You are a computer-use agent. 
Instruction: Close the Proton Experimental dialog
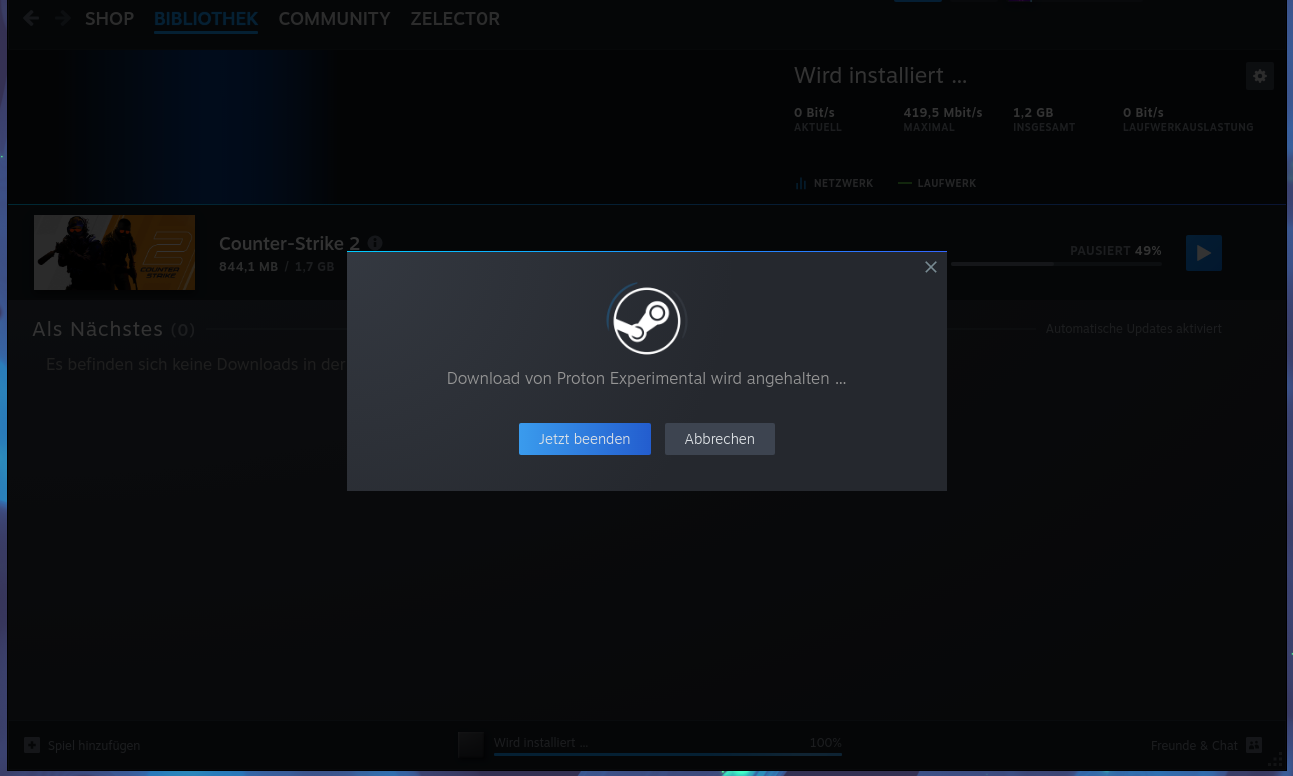[931, 267]
